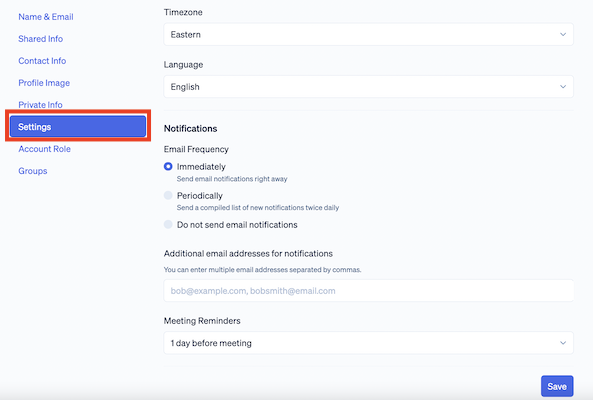
Task: Open Account Role page
Action: point(44,149)
